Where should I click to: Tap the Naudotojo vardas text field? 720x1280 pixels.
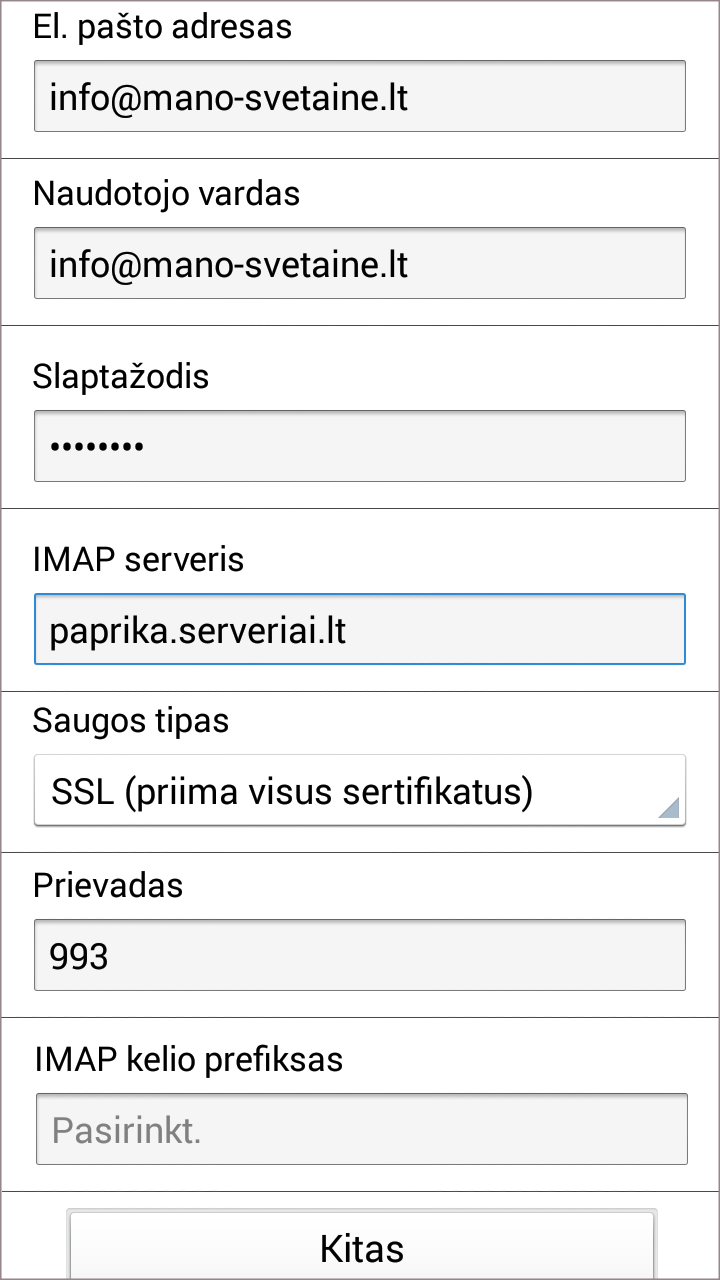coord(360,264)
